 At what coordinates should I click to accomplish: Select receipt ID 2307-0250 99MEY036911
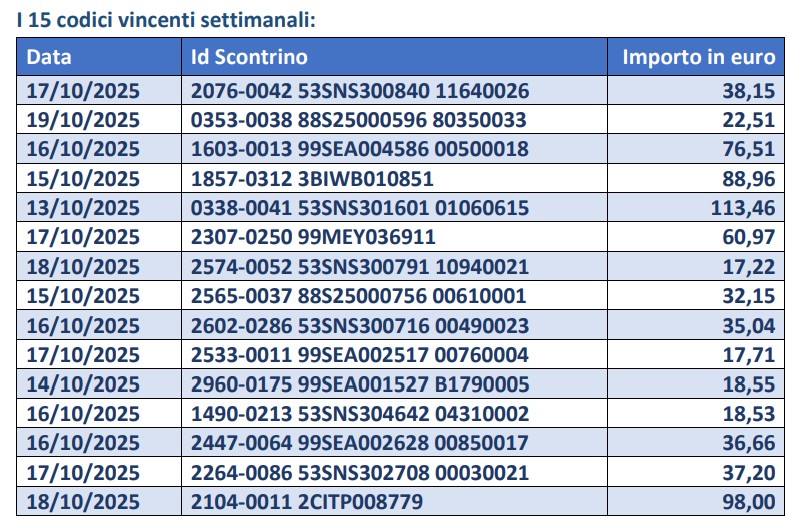click(x=313, y=236)
